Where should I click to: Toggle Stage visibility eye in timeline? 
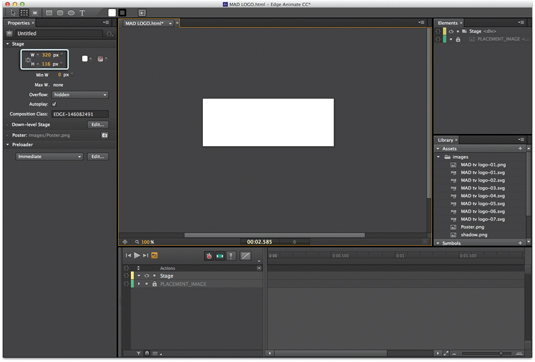(x=147, y=276)
